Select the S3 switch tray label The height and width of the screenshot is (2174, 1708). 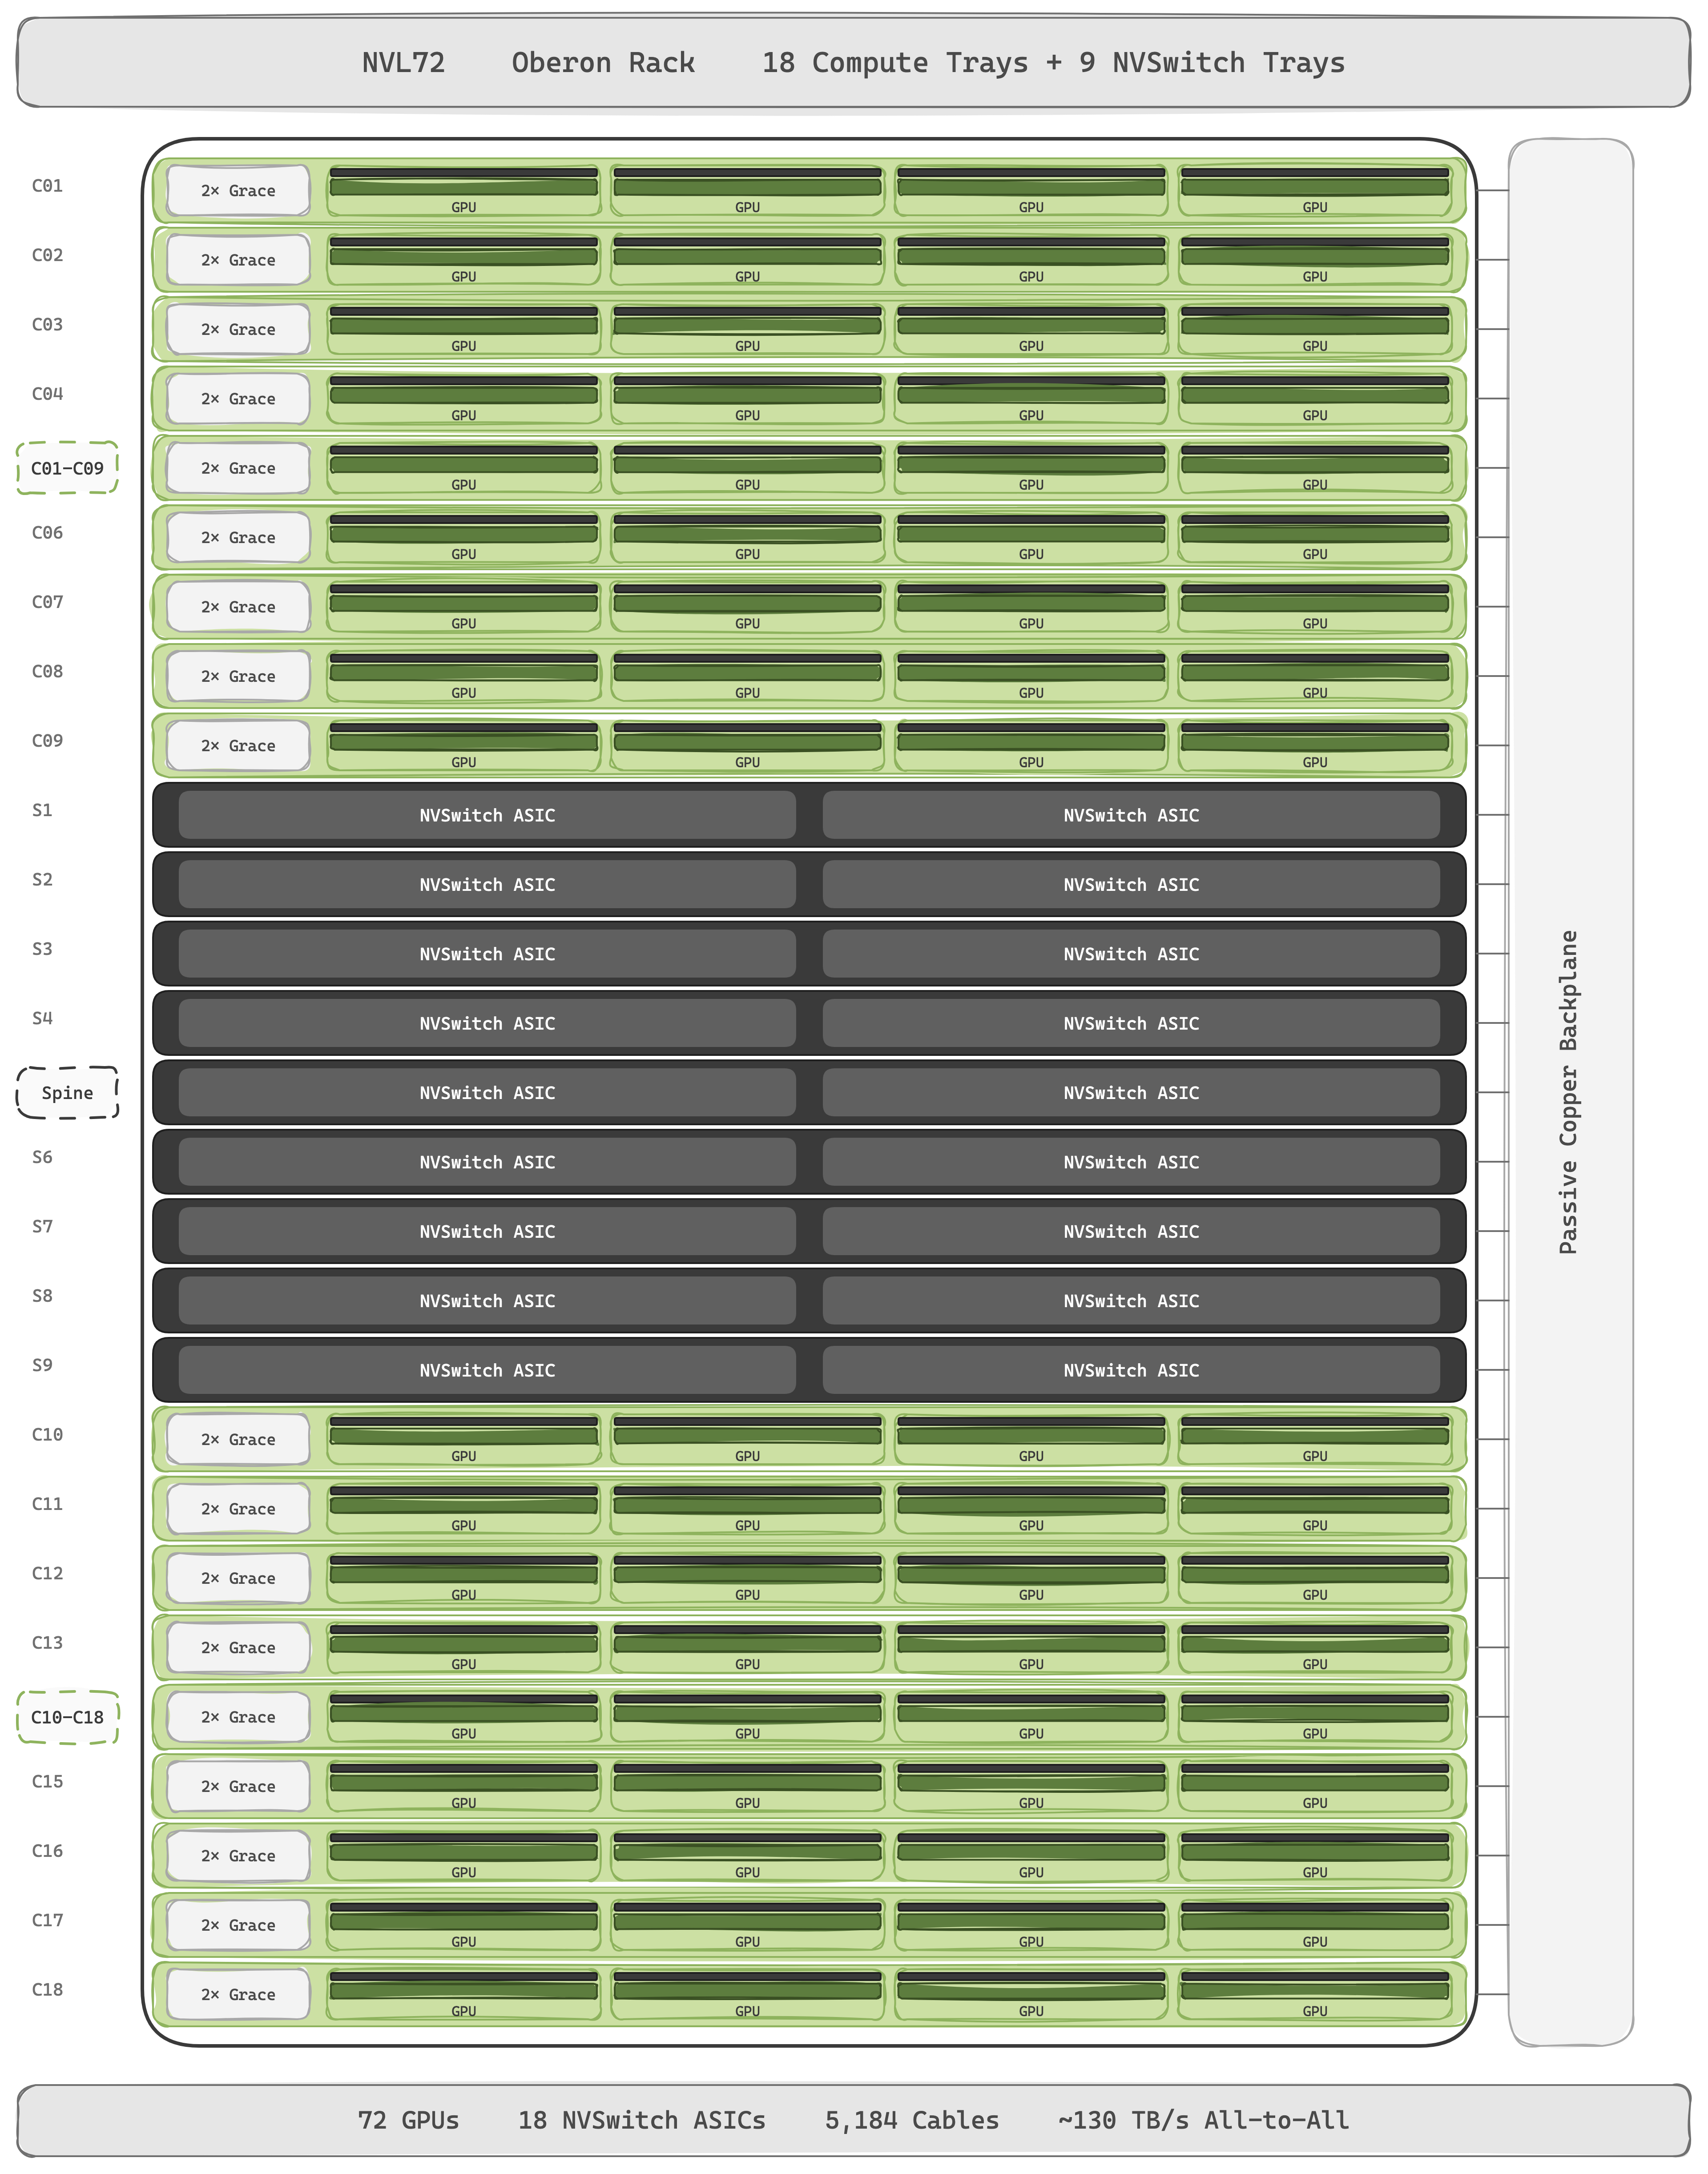[42, 949]
